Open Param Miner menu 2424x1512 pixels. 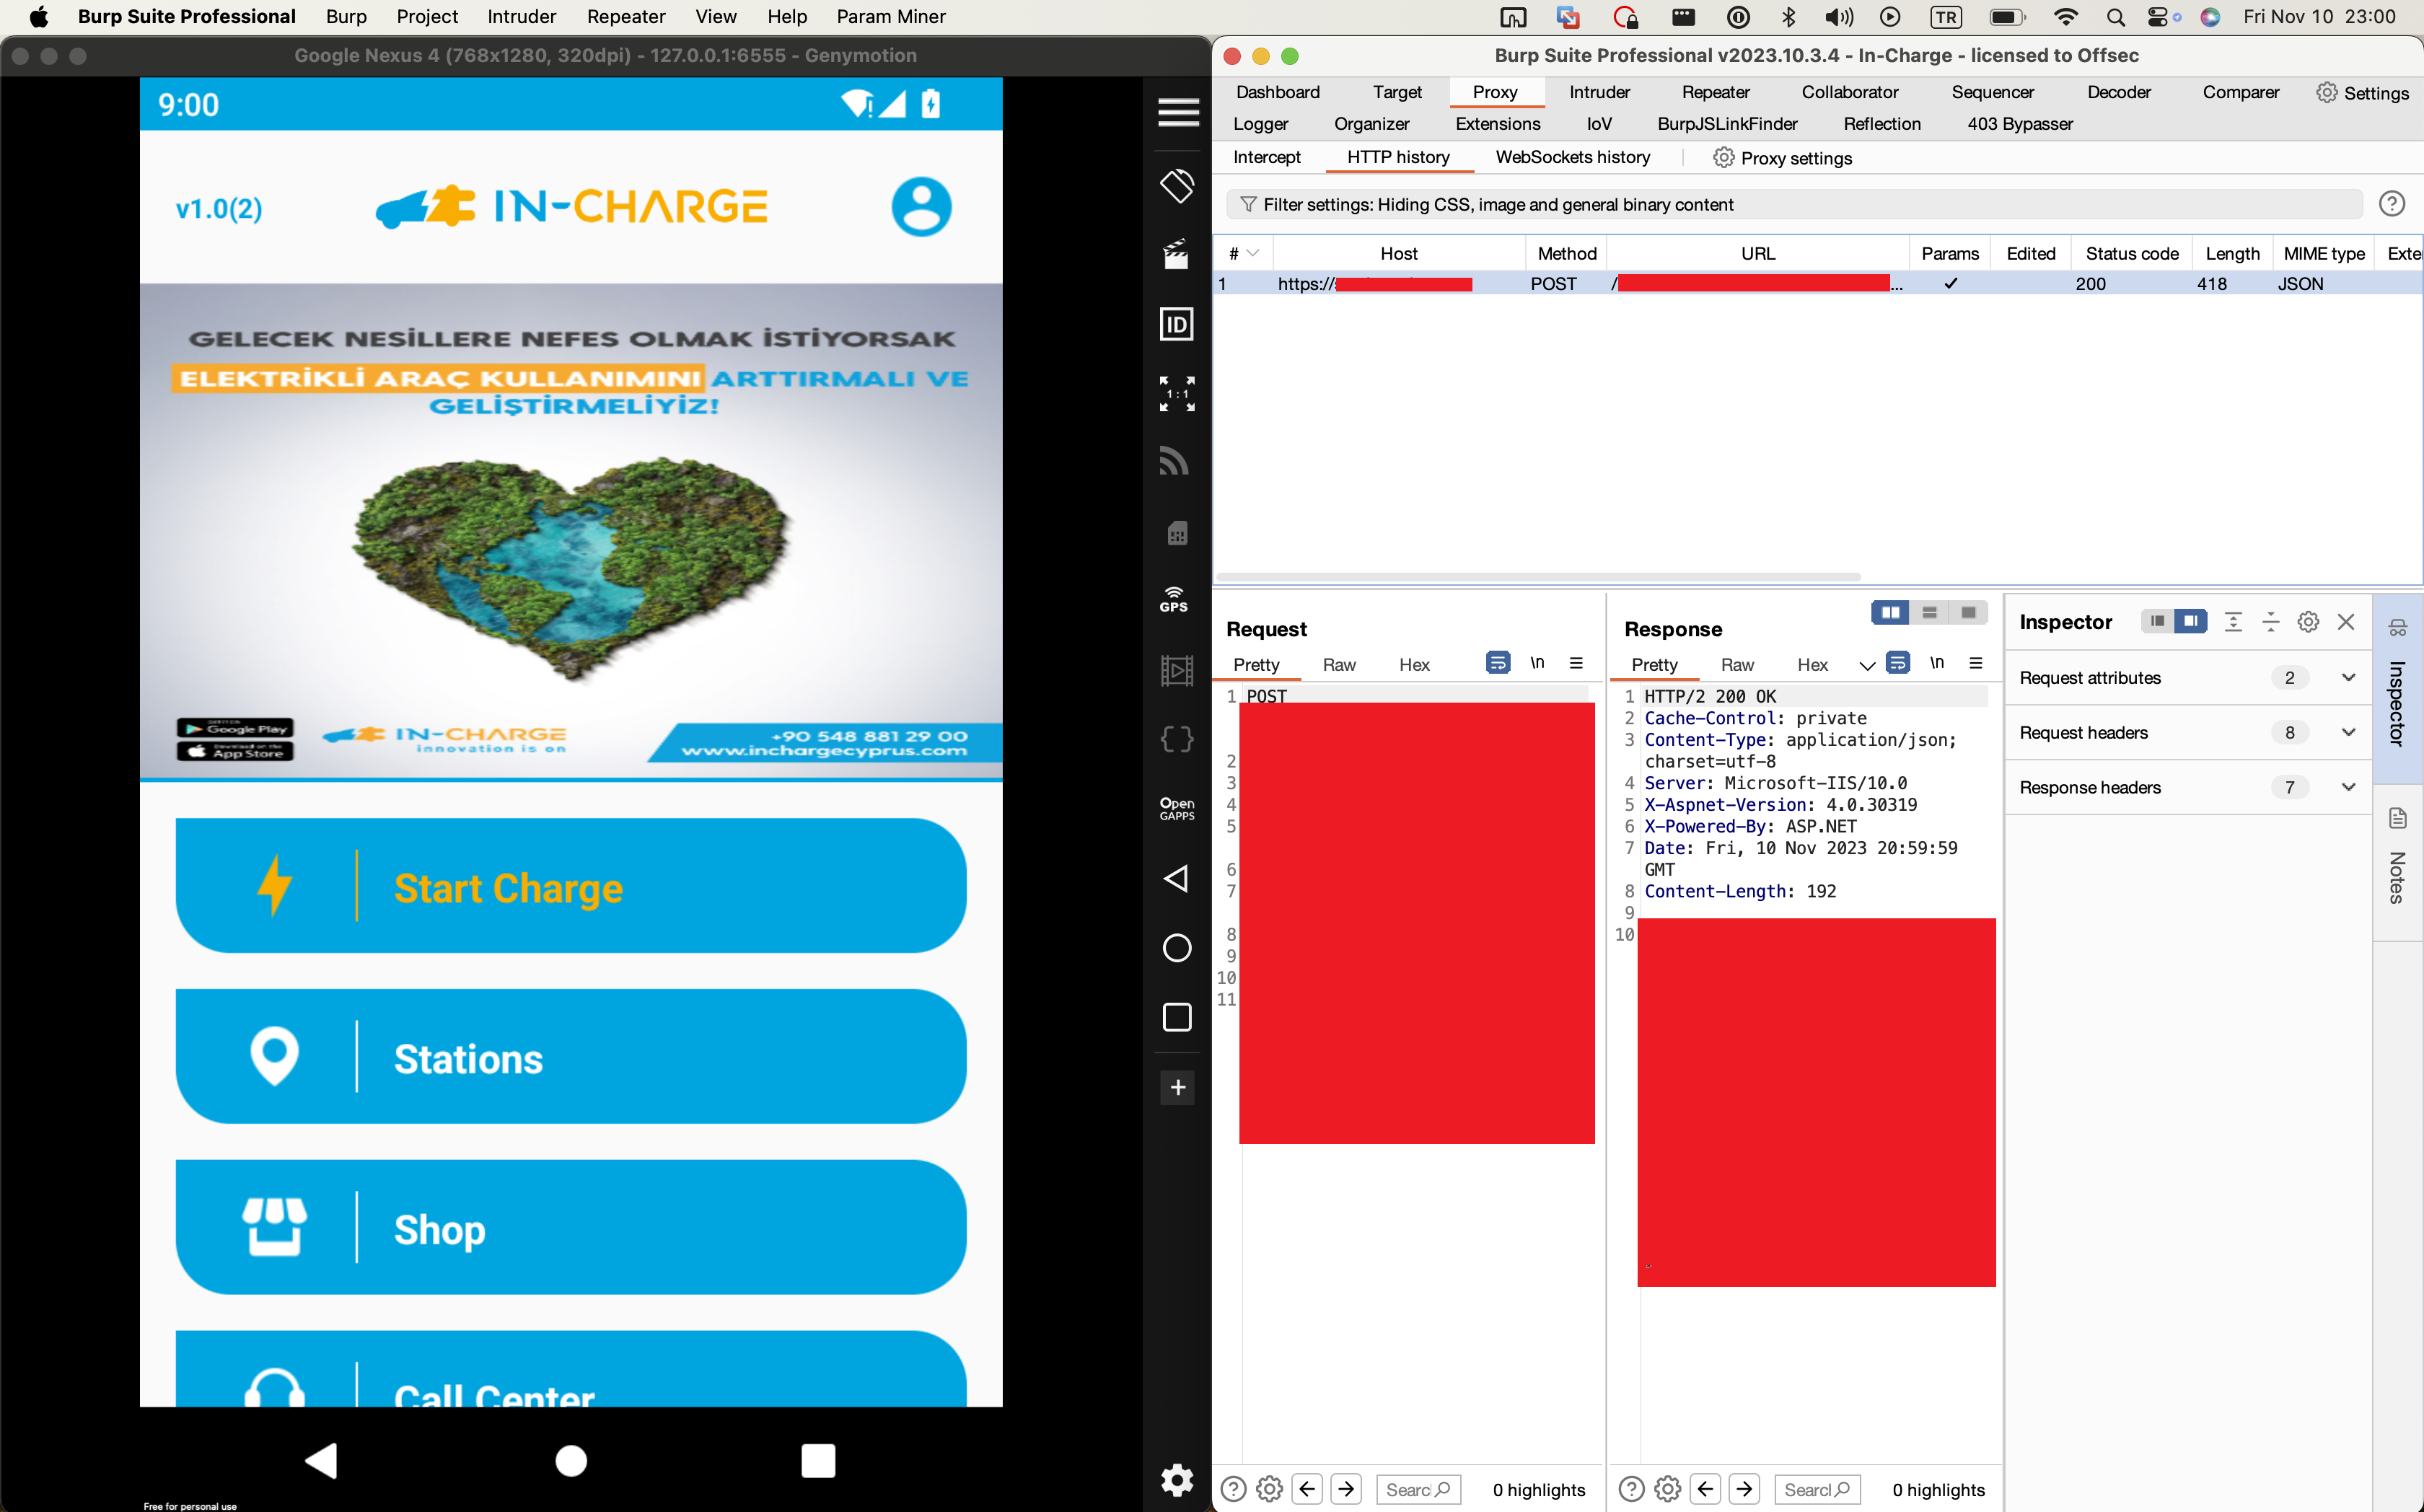click(891, 16)
